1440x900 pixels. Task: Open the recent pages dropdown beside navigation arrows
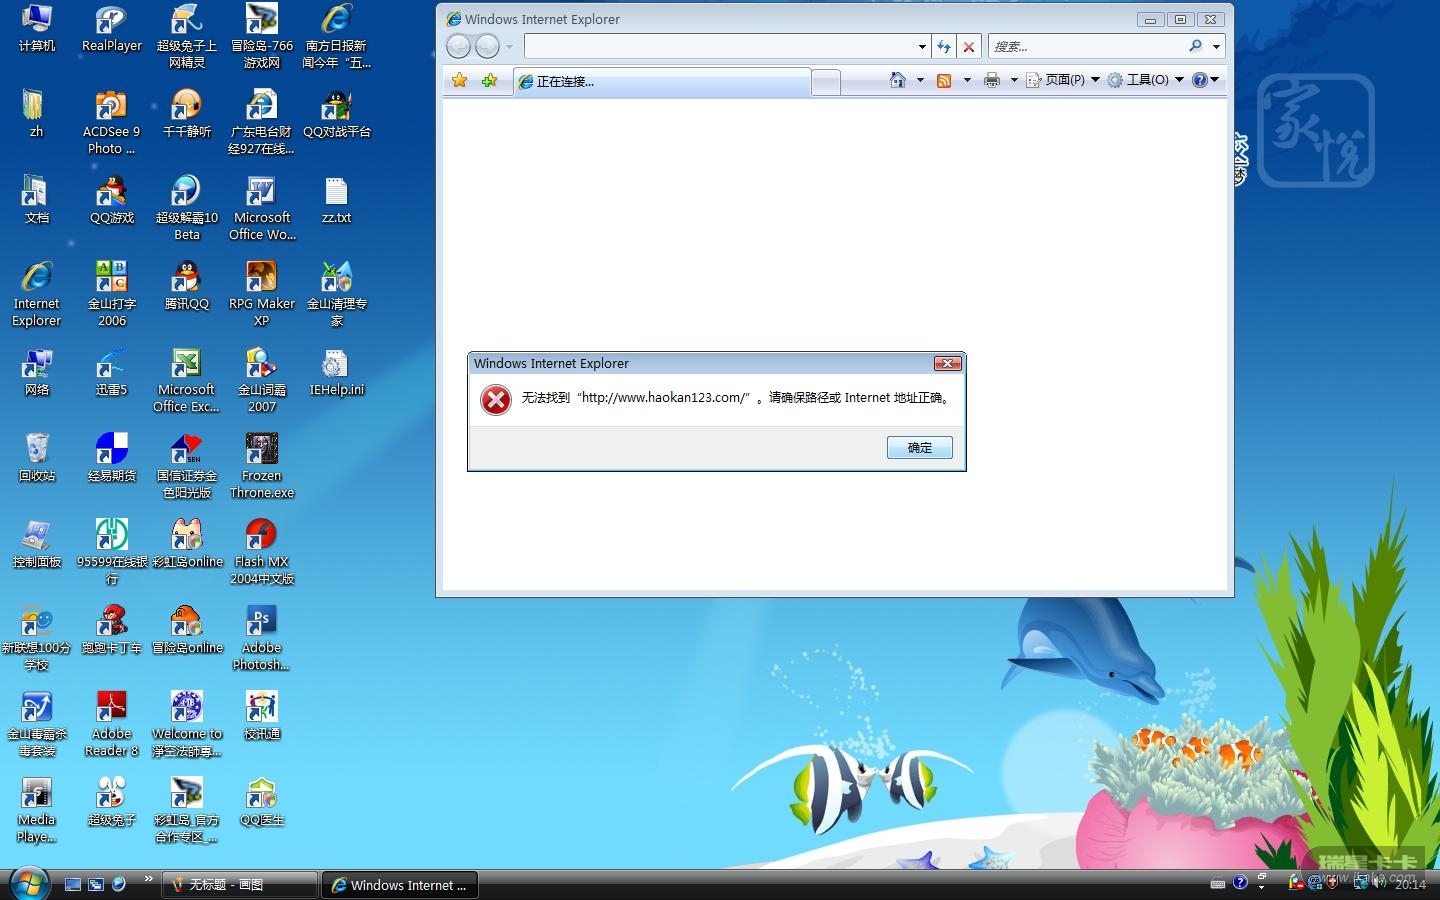tap(509, 47)
